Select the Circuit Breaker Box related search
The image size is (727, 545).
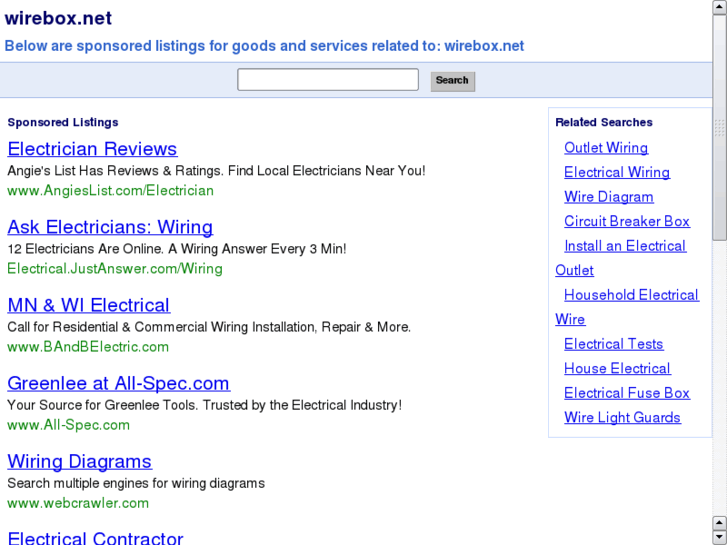pos(627,221)
